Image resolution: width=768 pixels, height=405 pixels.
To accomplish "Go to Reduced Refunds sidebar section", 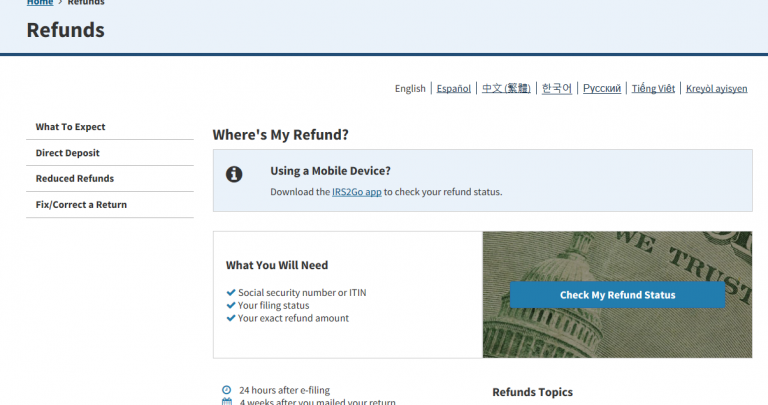I will 74,179.
